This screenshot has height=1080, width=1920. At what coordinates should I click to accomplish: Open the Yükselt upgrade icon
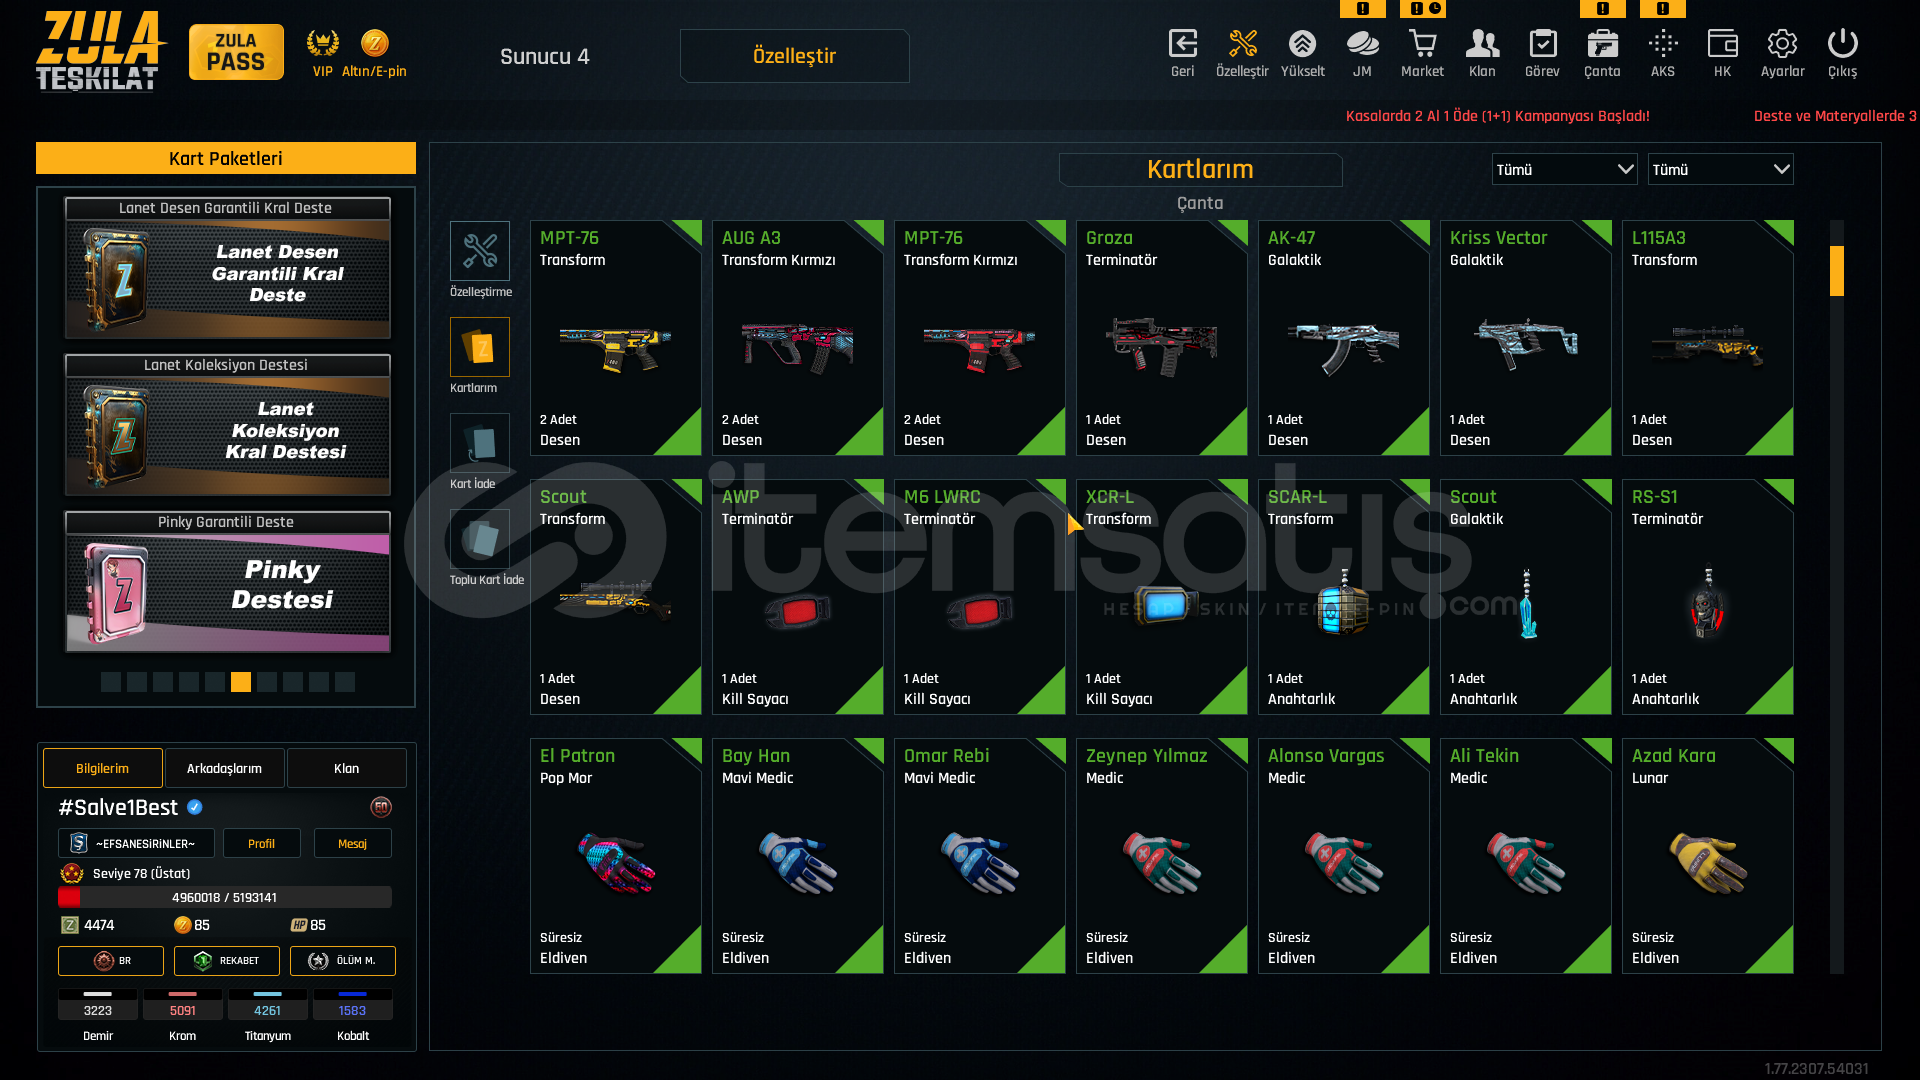pos(1302,54)
